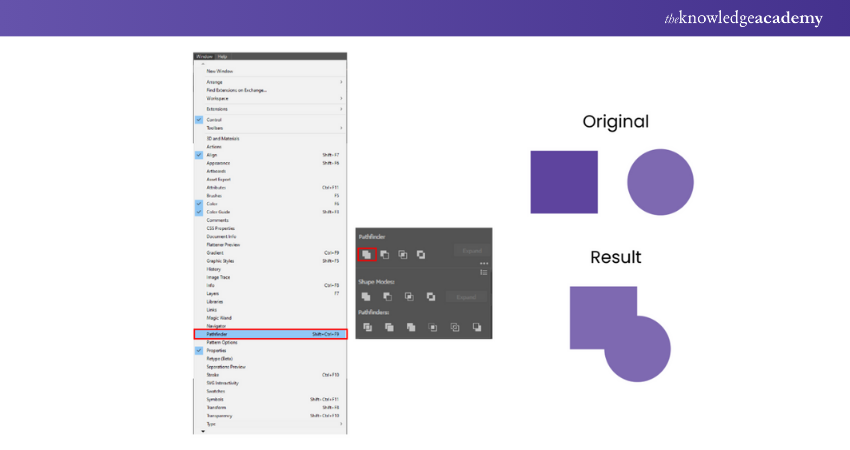850x450 pixels.
Task: Open the Pathfinder panel list menu icon
Action: [484, 272]
